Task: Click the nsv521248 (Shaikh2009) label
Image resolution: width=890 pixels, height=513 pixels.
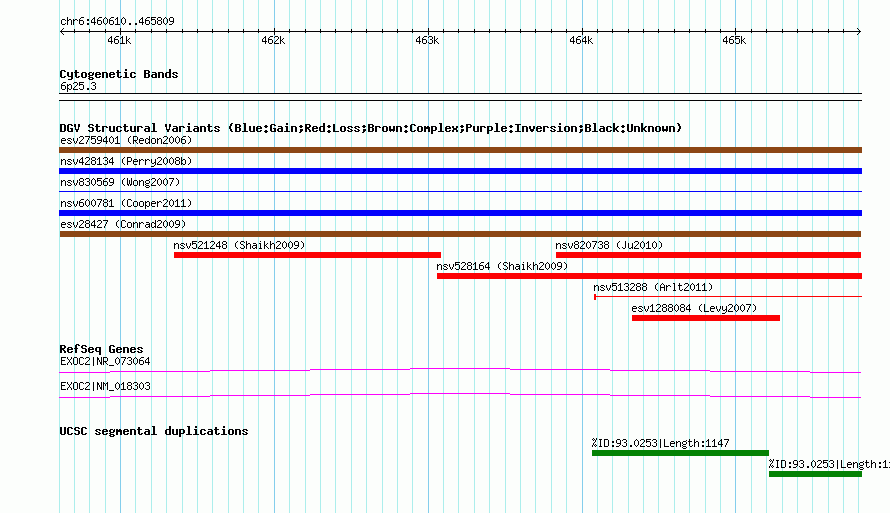Action: pos(239,245)
